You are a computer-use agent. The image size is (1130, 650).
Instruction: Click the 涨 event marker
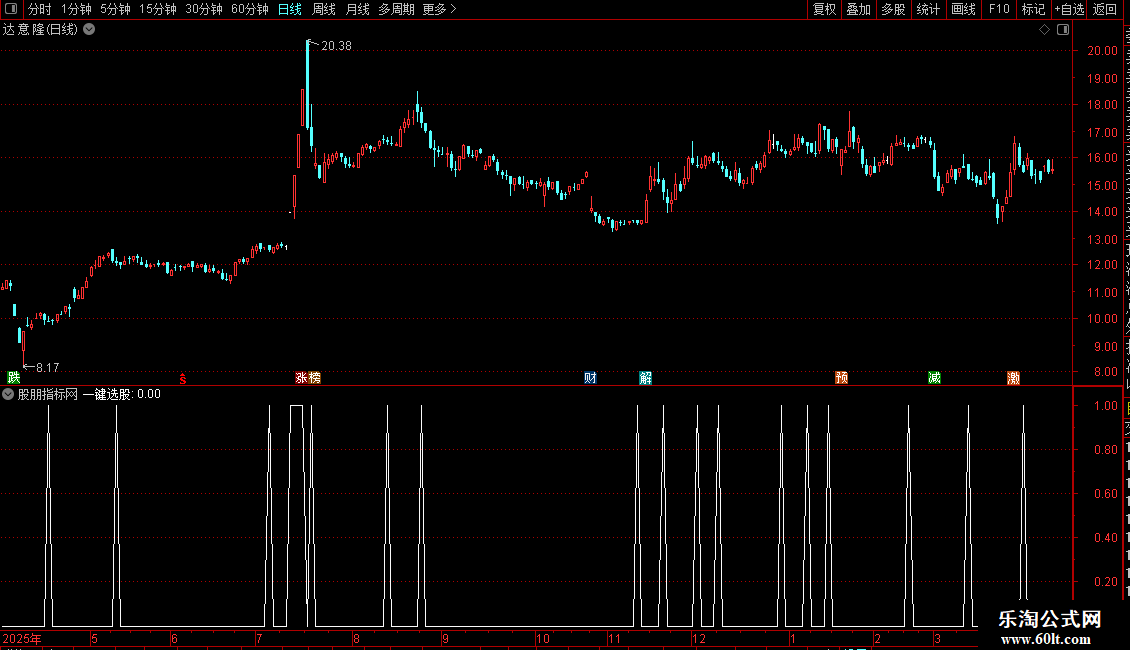tap(301, 378)
